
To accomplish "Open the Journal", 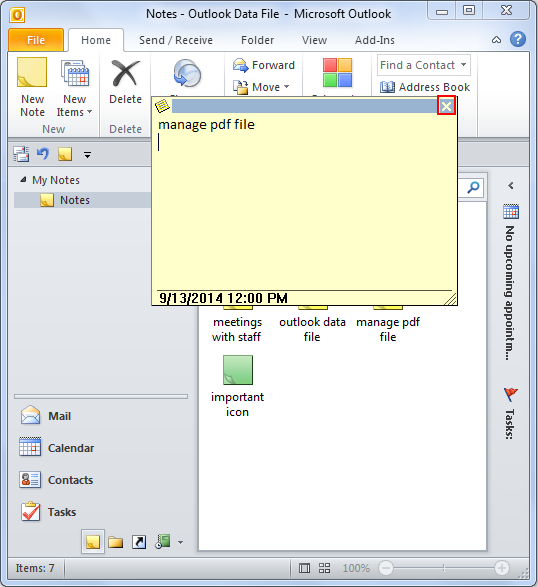I will (163, 541).
